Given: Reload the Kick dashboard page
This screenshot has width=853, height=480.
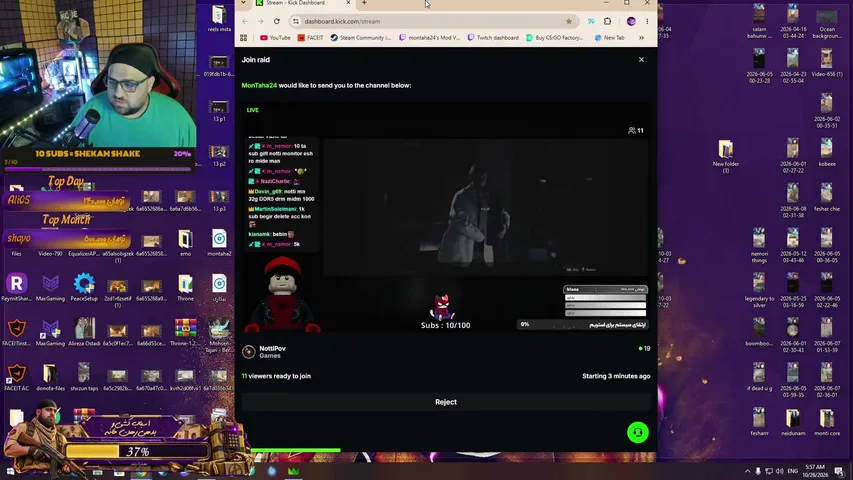Looking at the screenshot, I should [x=277, y=21].
